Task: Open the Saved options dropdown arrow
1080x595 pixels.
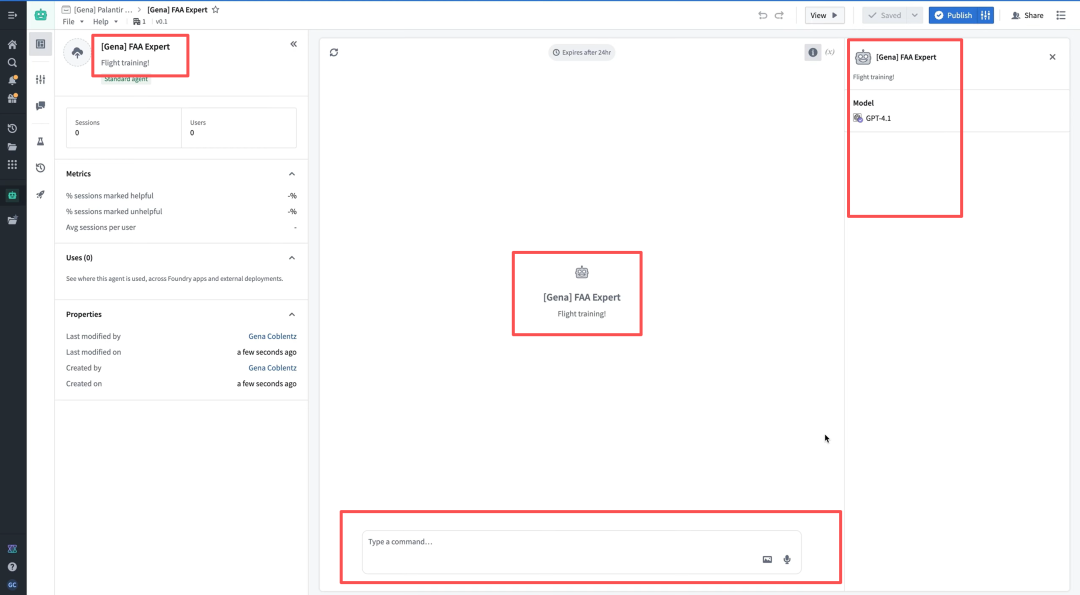Action: pyautogui.click(x=915, y=15)
